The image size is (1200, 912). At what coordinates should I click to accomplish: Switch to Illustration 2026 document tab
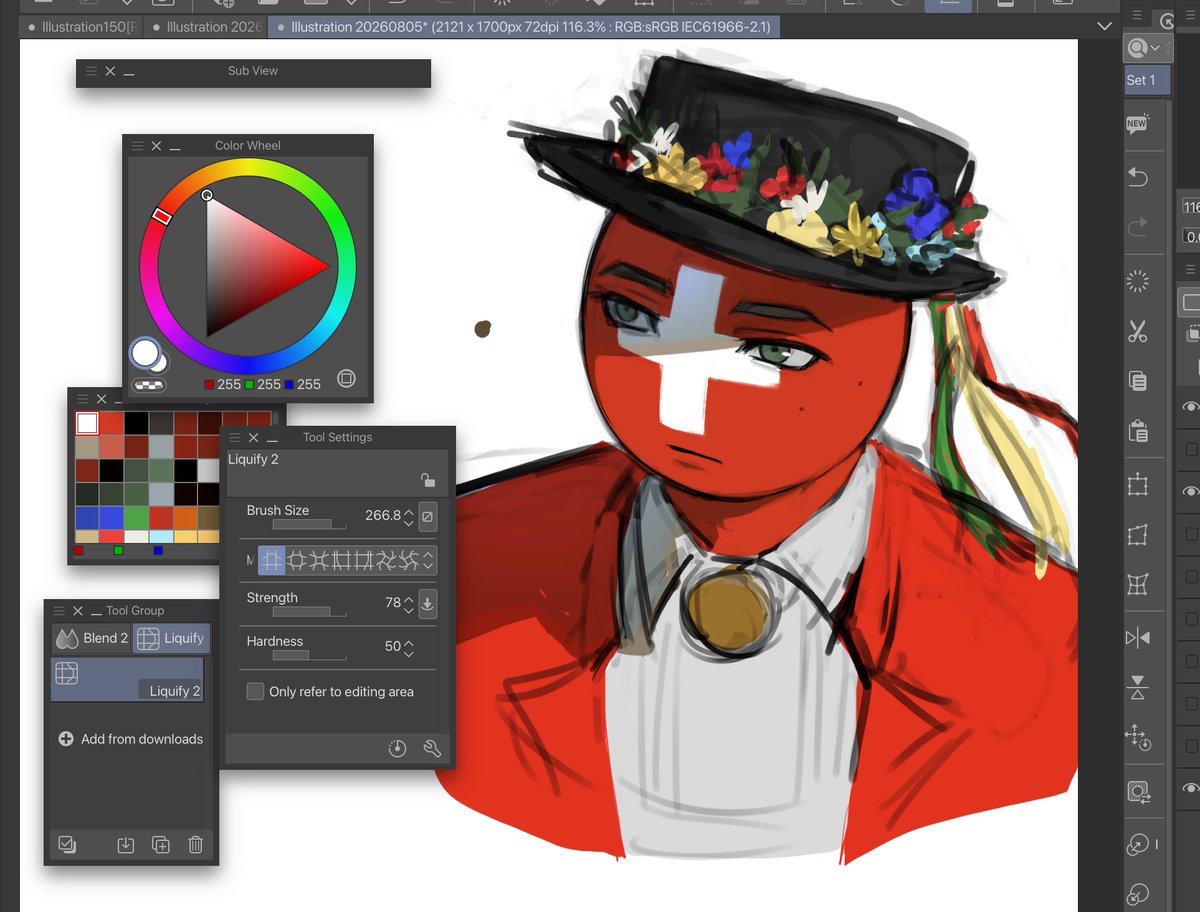click(x=205, y=27)
